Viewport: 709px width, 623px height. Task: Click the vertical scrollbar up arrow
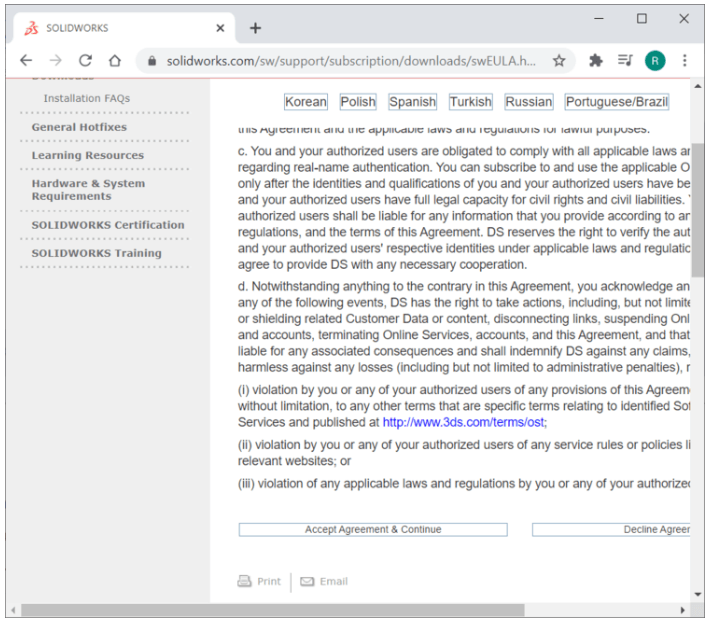(698, 86)
